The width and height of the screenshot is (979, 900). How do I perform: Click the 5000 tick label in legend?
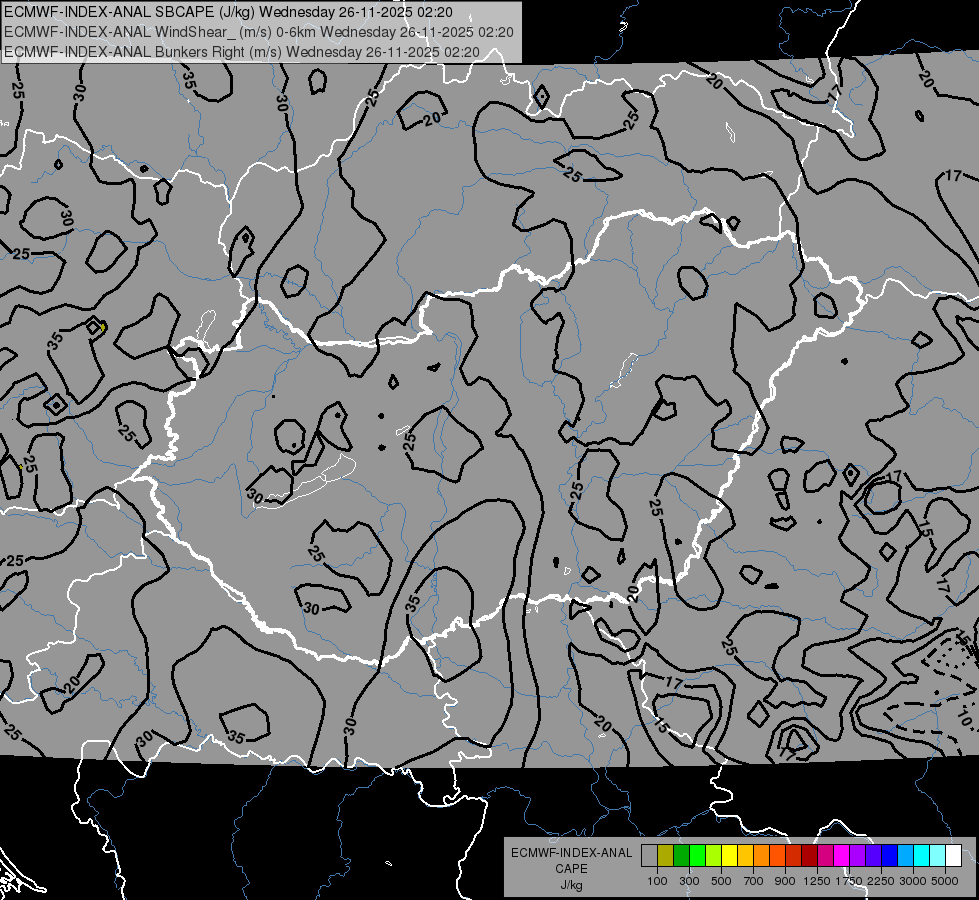945,881
